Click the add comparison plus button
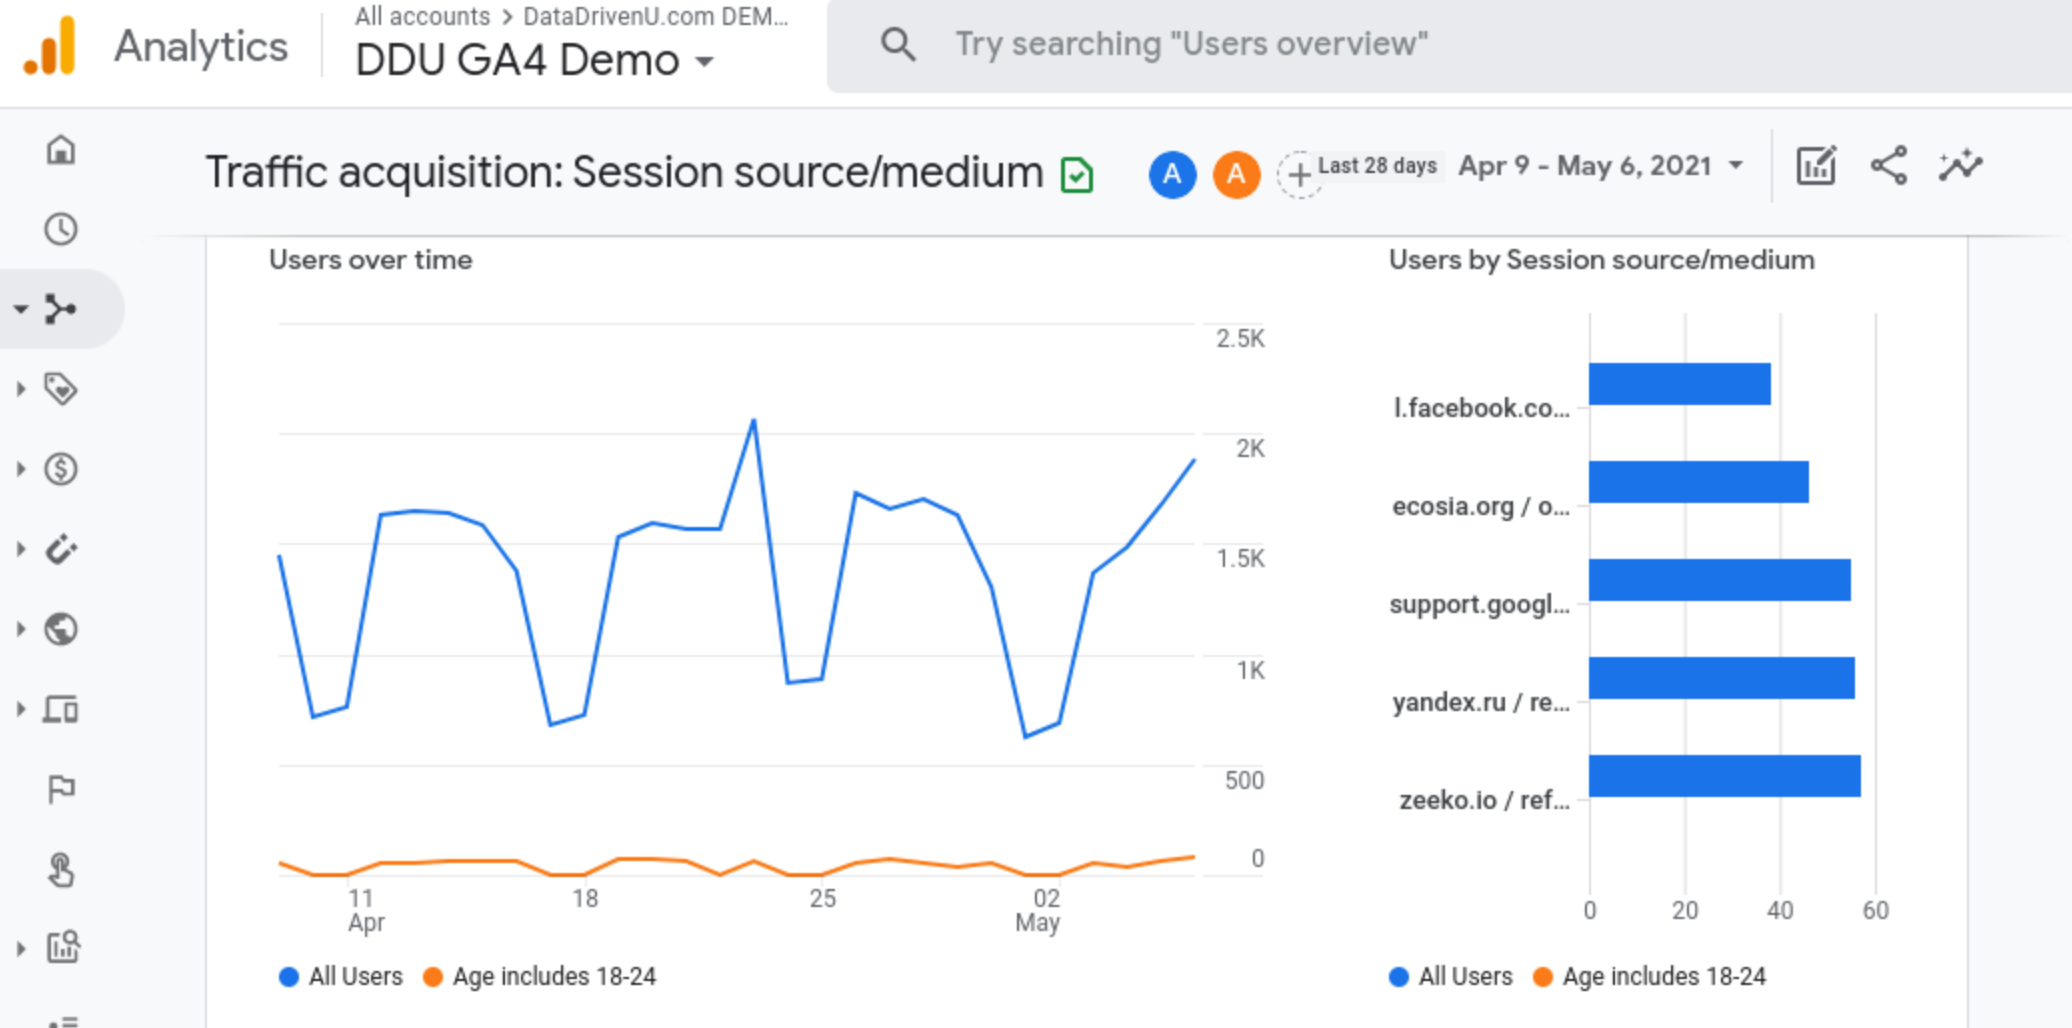This screenshot has width=2072, height=1028. (x=1299, y=176)
